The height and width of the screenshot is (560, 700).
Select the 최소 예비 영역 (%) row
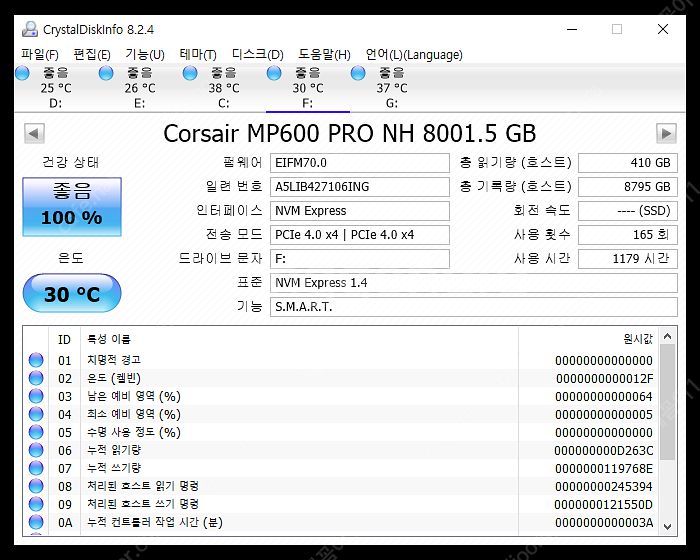coord(341,414)
